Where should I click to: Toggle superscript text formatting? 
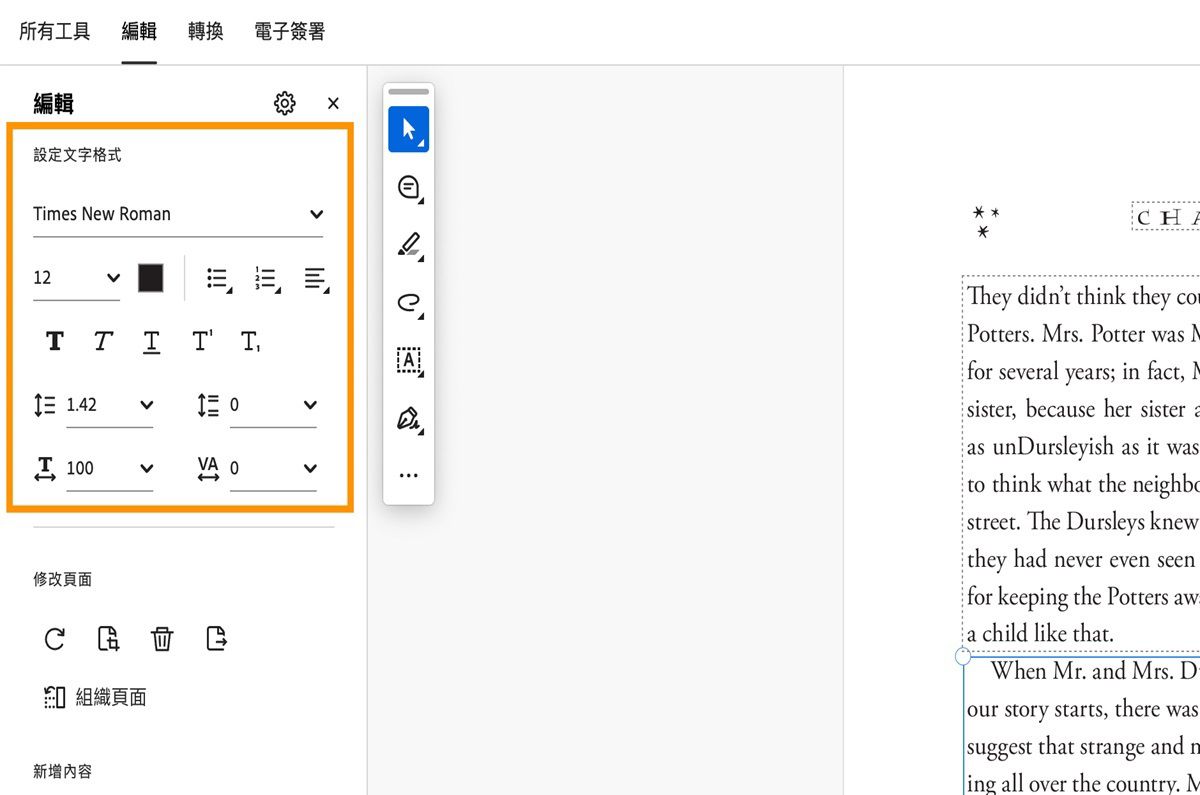pyautogui.click(x=201, y=341)
